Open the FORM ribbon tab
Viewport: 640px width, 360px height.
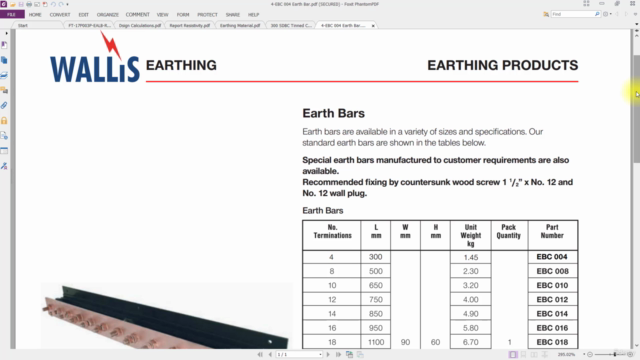[x=183, y=15]
